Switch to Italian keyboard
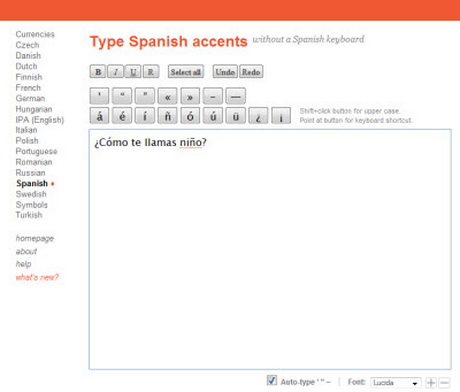 coord(26,130)
